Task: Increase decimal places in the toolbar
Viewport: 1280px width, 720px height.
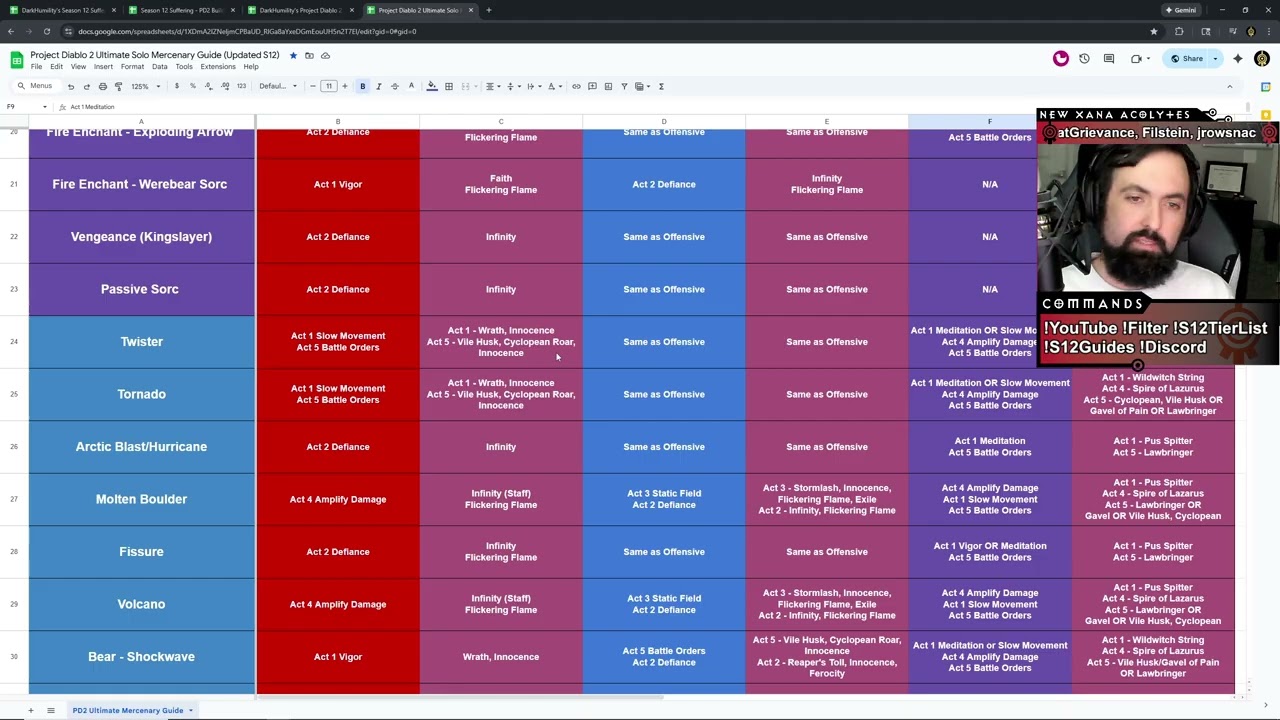Action: point(225,86)
